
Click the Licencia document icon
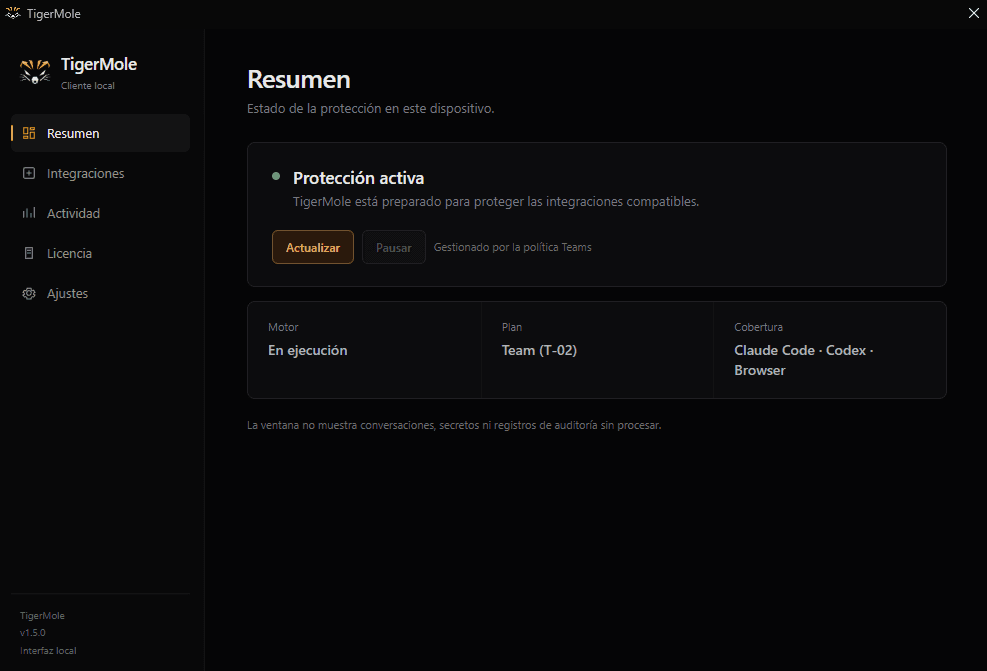pos(29,253)
